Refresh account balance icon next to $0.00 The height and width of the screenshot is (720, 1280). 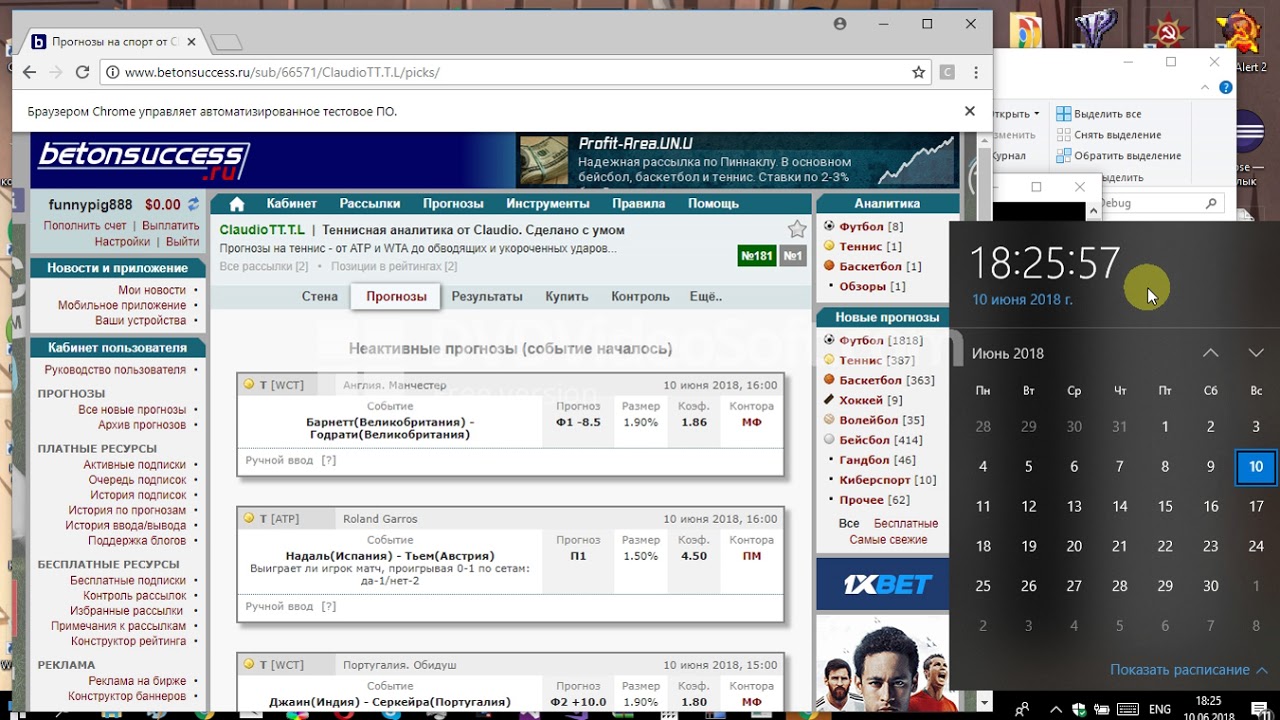(193, 204)
